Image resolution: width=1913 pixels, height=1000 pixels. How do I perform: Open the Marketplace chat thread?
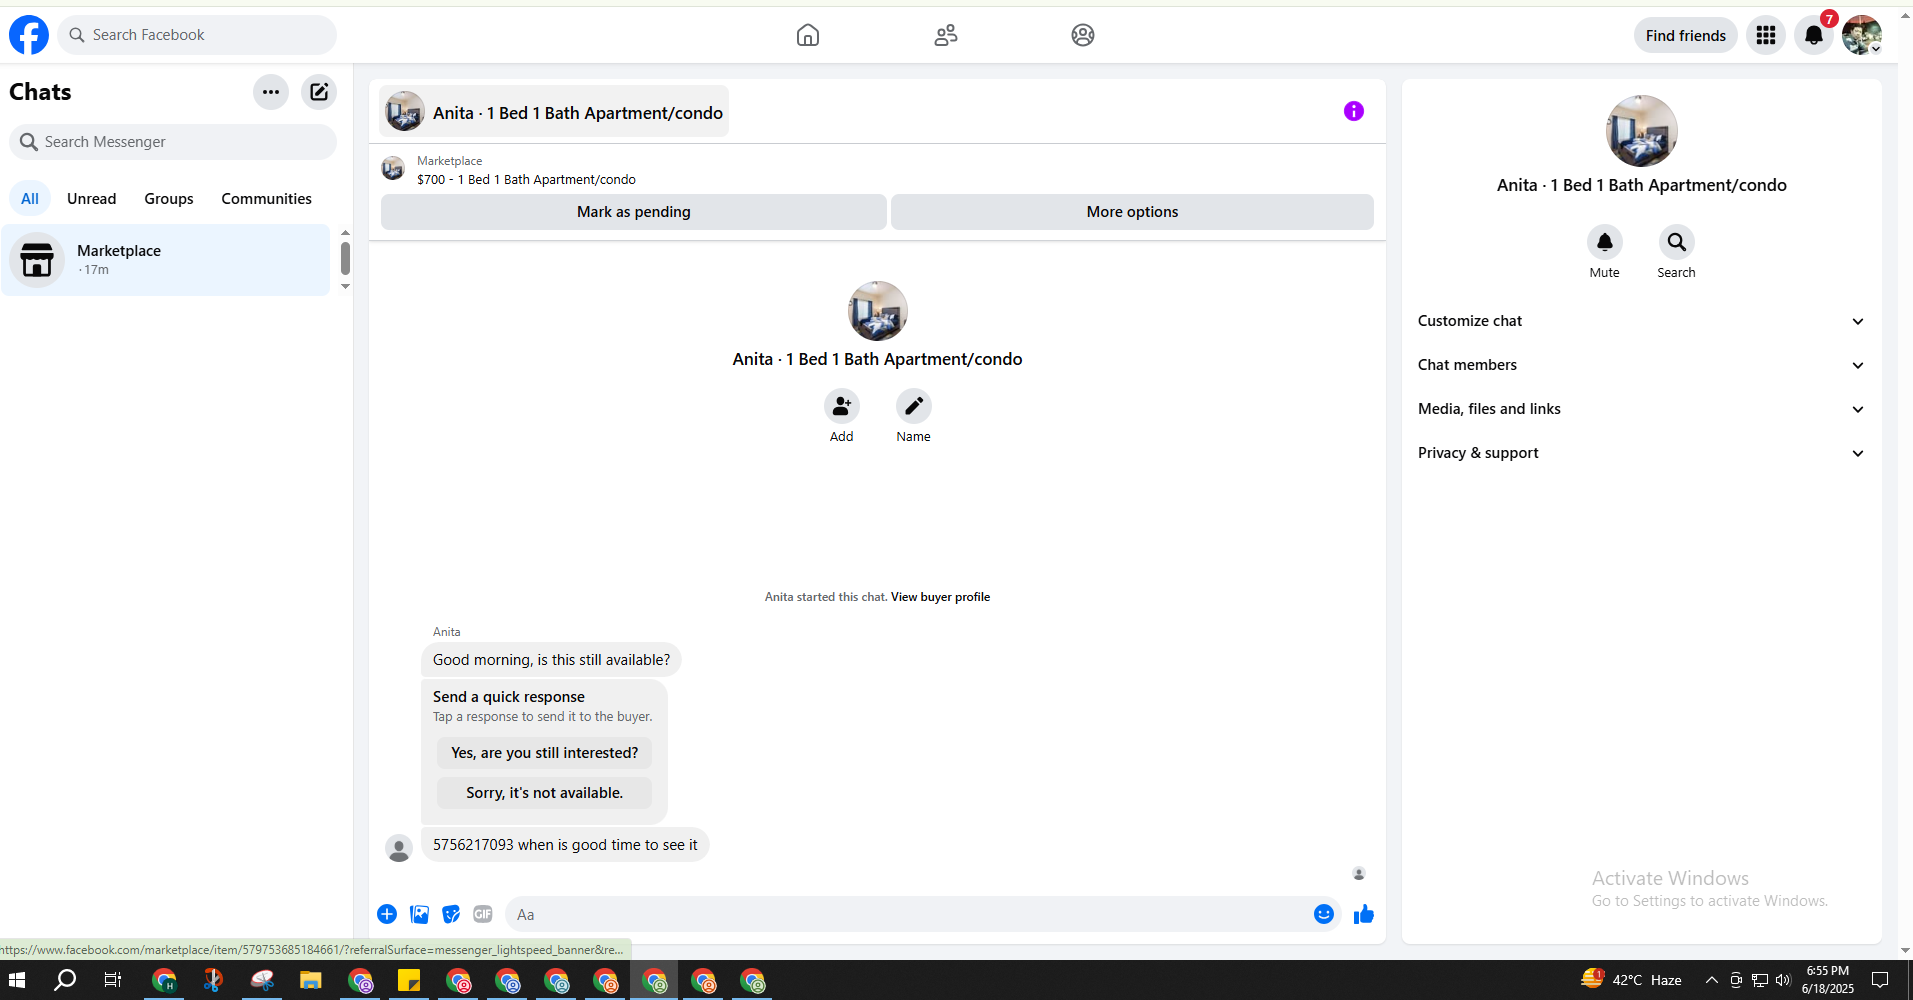click(x=166, y=260)
